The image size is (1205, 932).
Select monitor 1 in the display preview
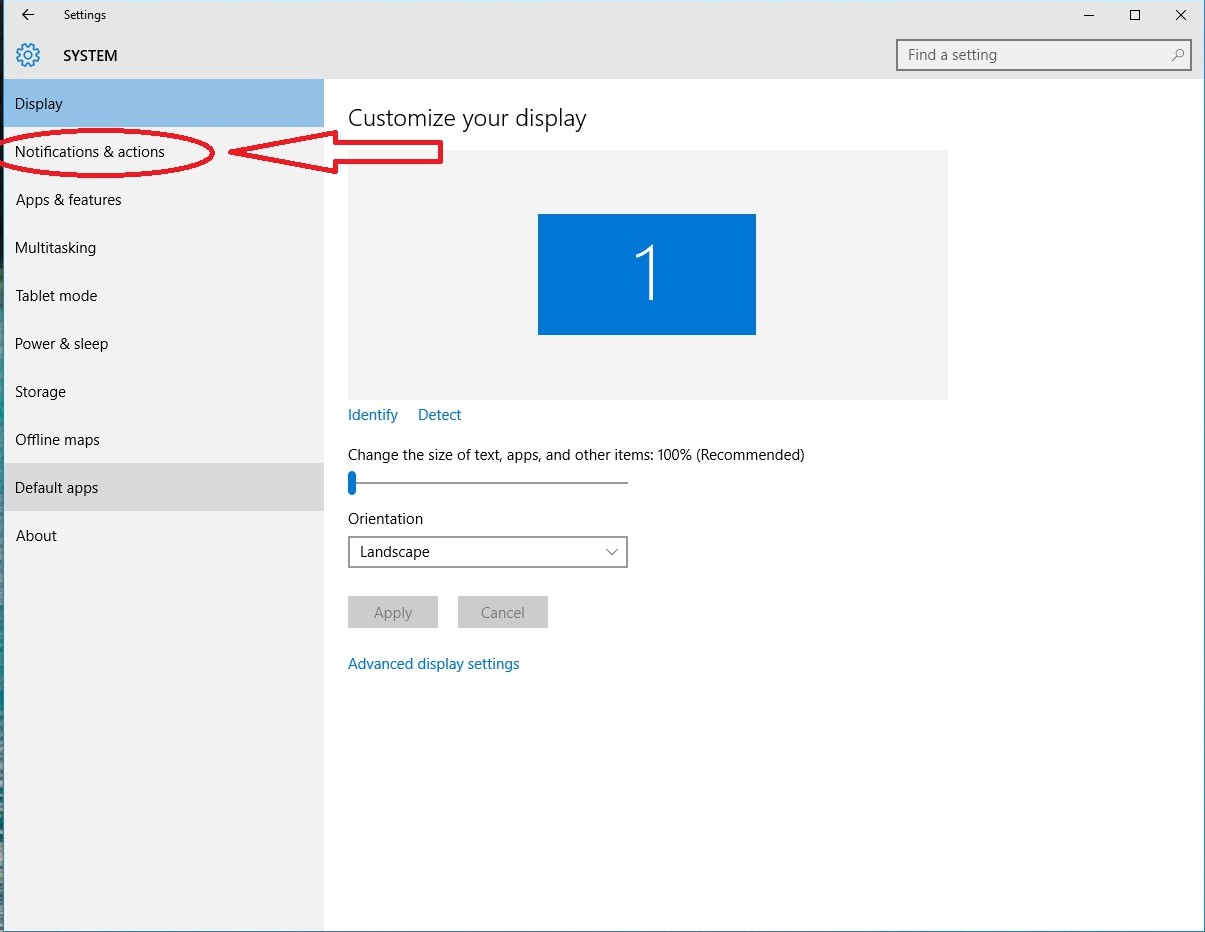click(647, 274)
